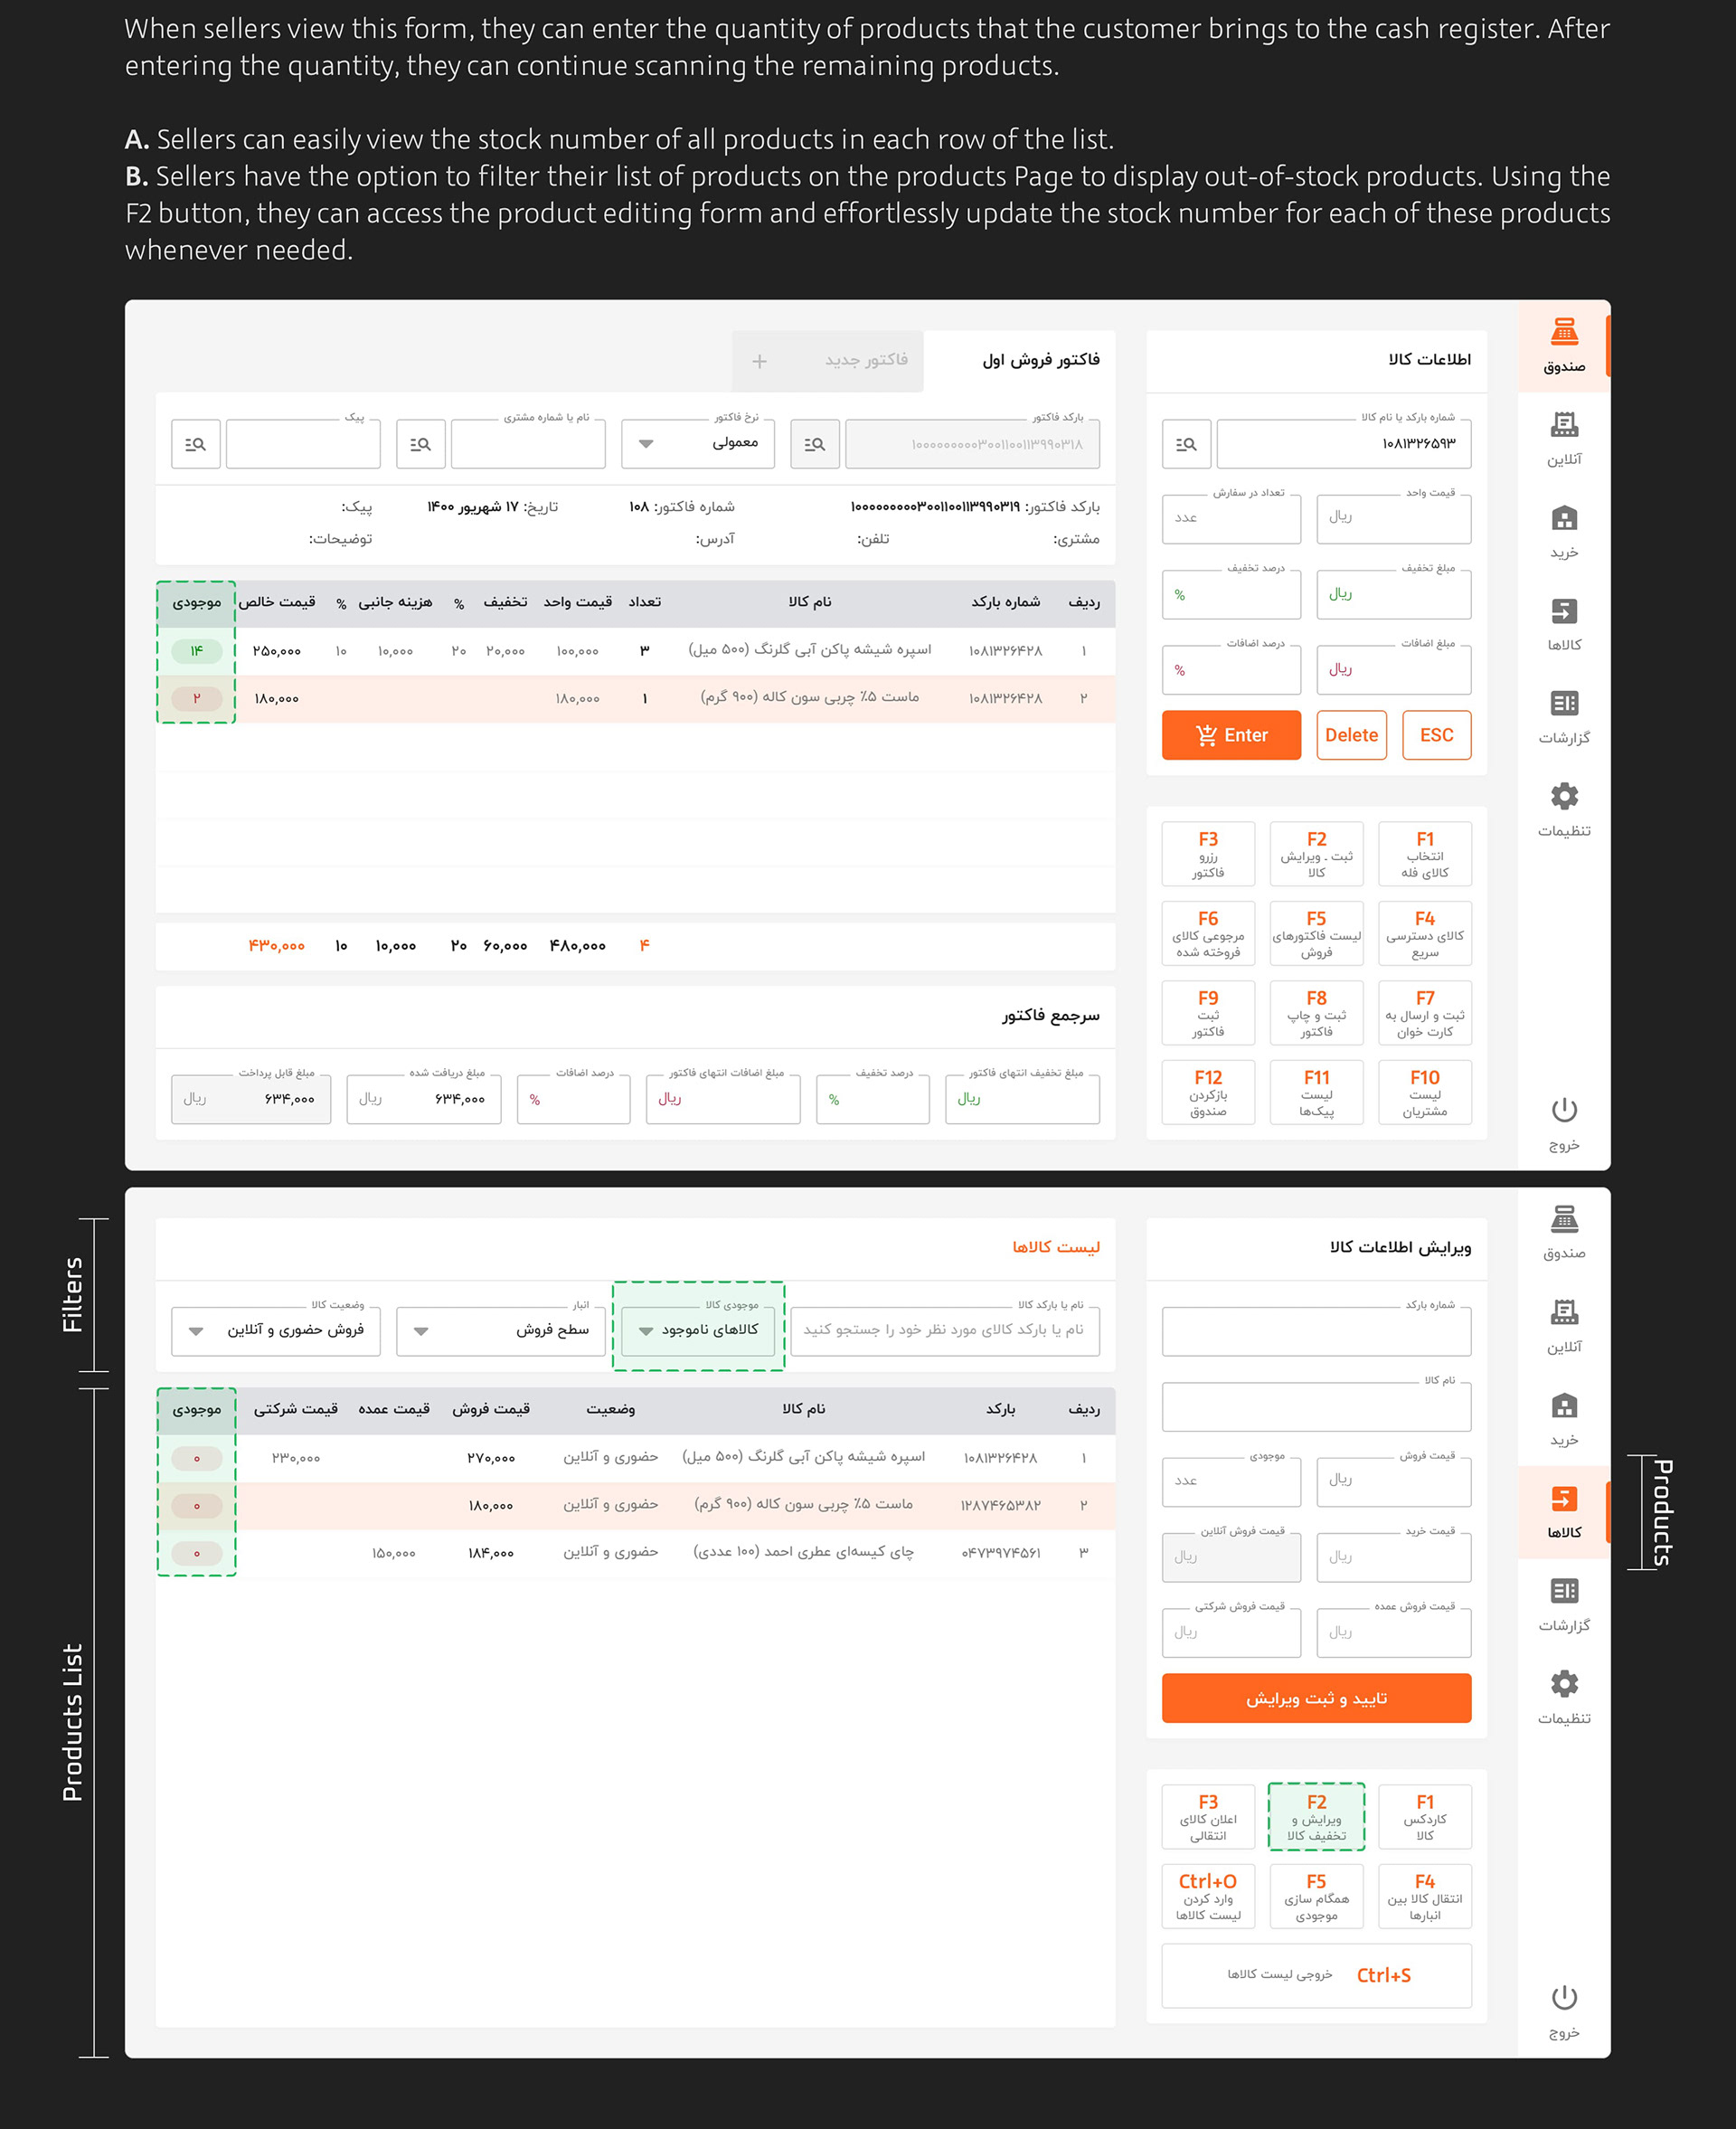Screen dimensions: 1736x2129
Task: Switch to the new invoice tab with plus
Action: click(x=827, y=360)
